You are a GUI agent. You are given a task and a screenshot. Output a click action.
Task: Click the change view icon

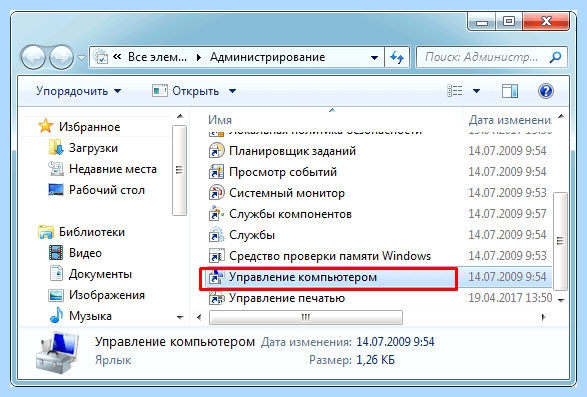coord(454,91)
